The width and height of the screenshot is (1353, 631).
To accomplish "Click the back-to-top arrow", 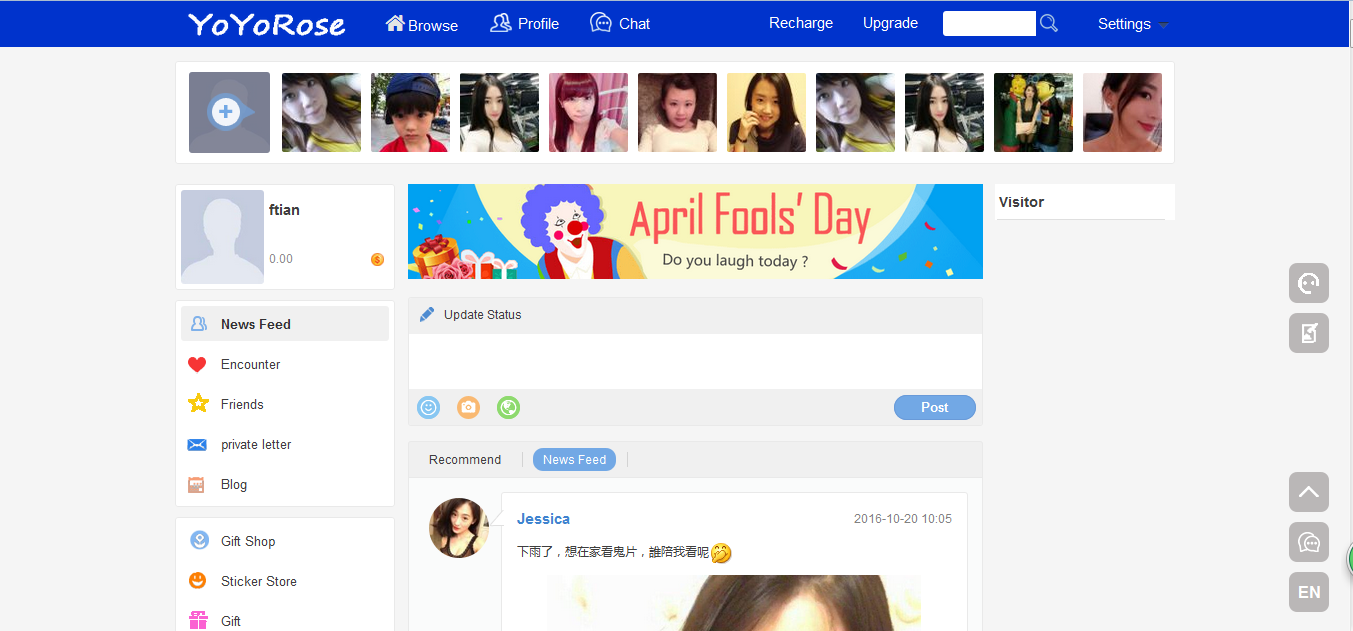I will pos(1309,492).
